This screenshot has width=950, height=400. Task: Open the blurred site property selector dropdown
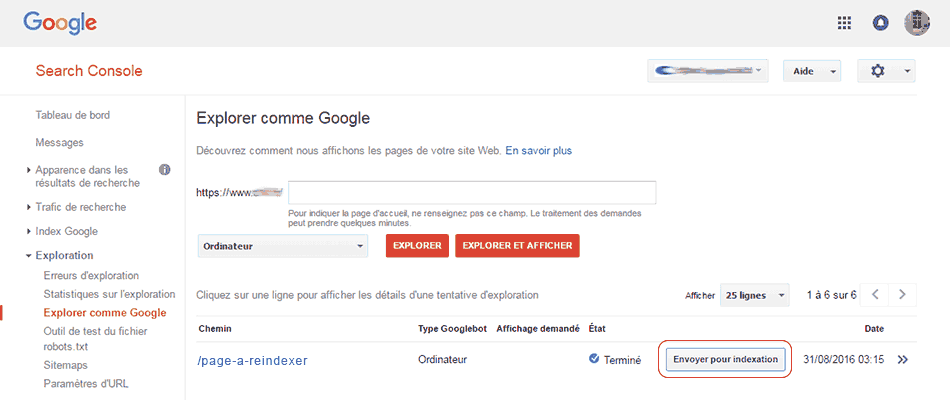pyautogui.click(x=708, y=71)
